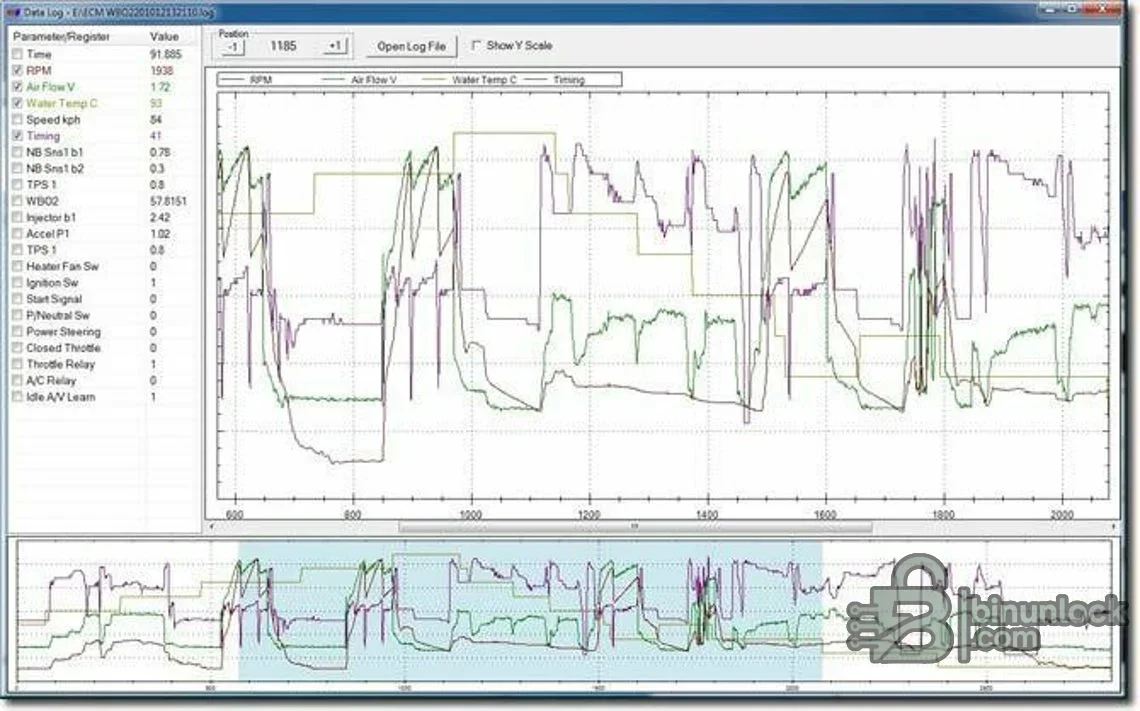Enable the Accel P1 checkbox

(x=17, y=234)
